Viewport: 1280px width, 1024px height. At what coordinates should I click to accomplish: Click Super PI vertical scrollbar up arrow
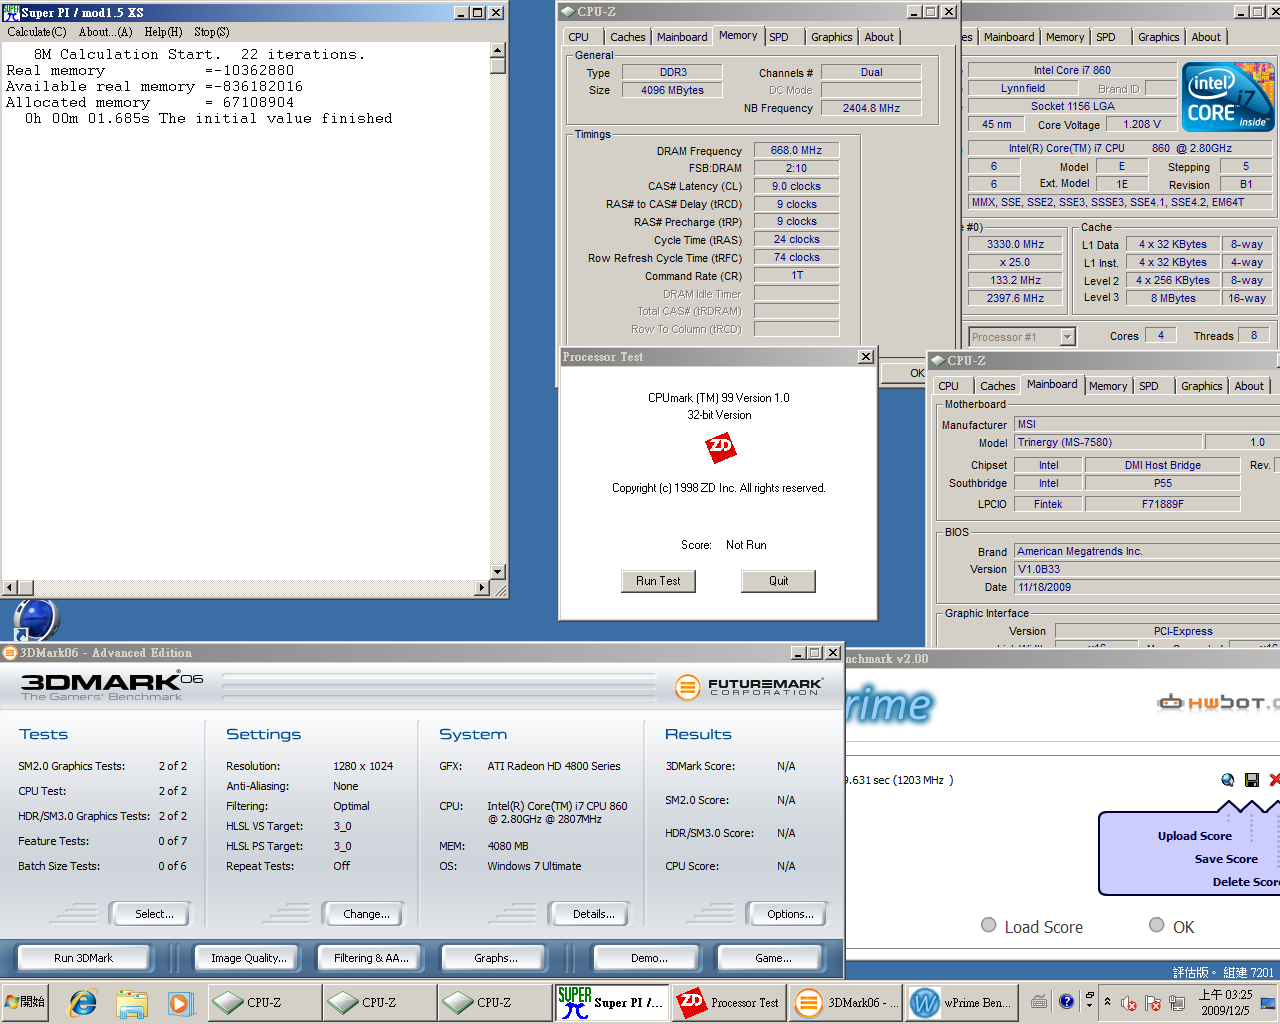pyautogui.click(x=498, y=50)
